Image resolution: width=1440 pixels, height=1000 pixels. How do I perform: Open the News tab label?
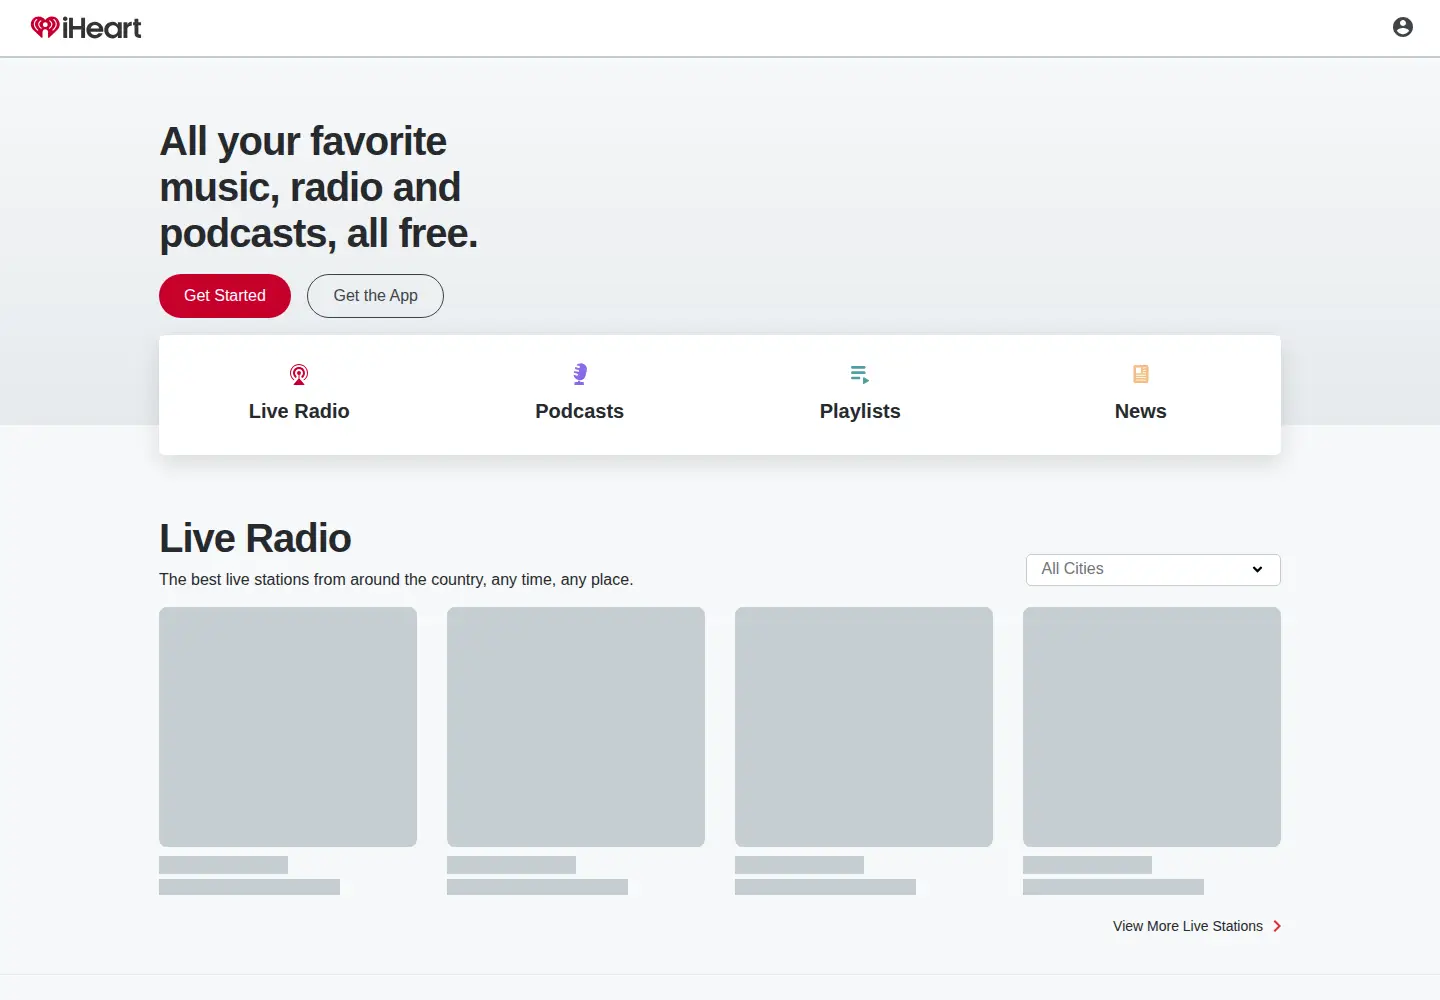pos(1141,411)
